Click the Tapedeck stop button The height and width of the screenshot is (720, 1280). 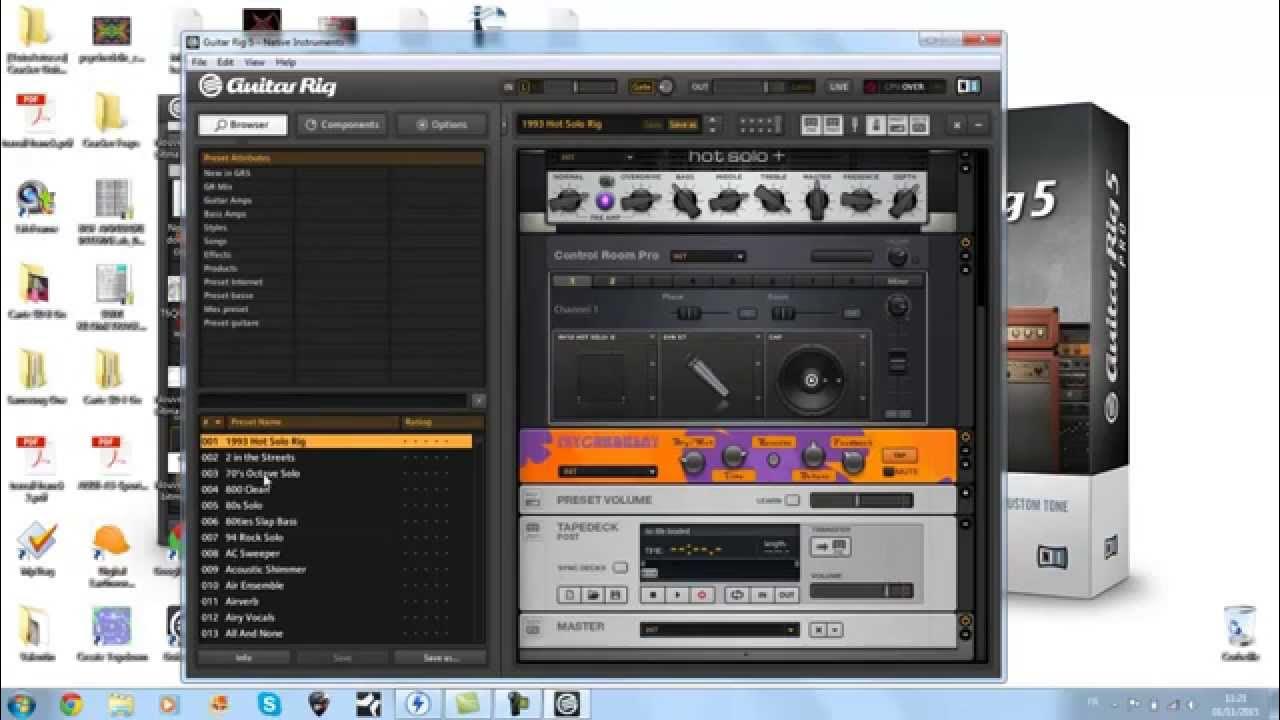click(654, 595)
